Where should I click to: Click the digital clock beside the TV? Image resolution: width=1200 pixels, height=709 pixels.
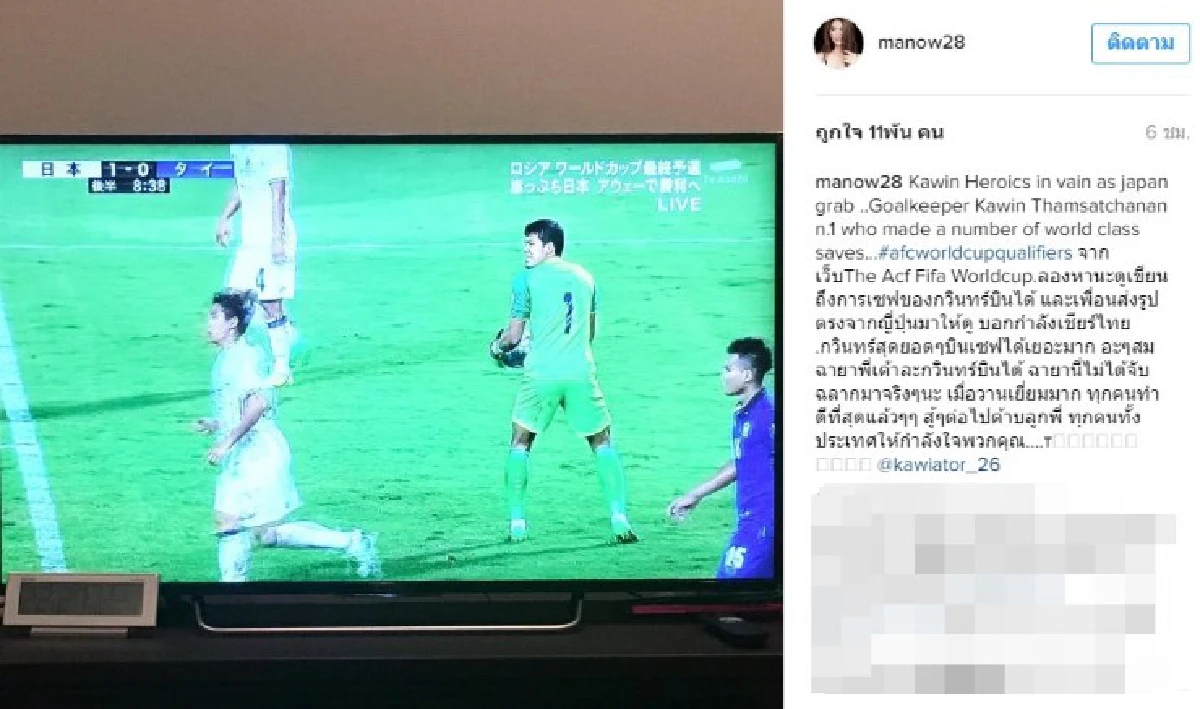pos(80,602)
